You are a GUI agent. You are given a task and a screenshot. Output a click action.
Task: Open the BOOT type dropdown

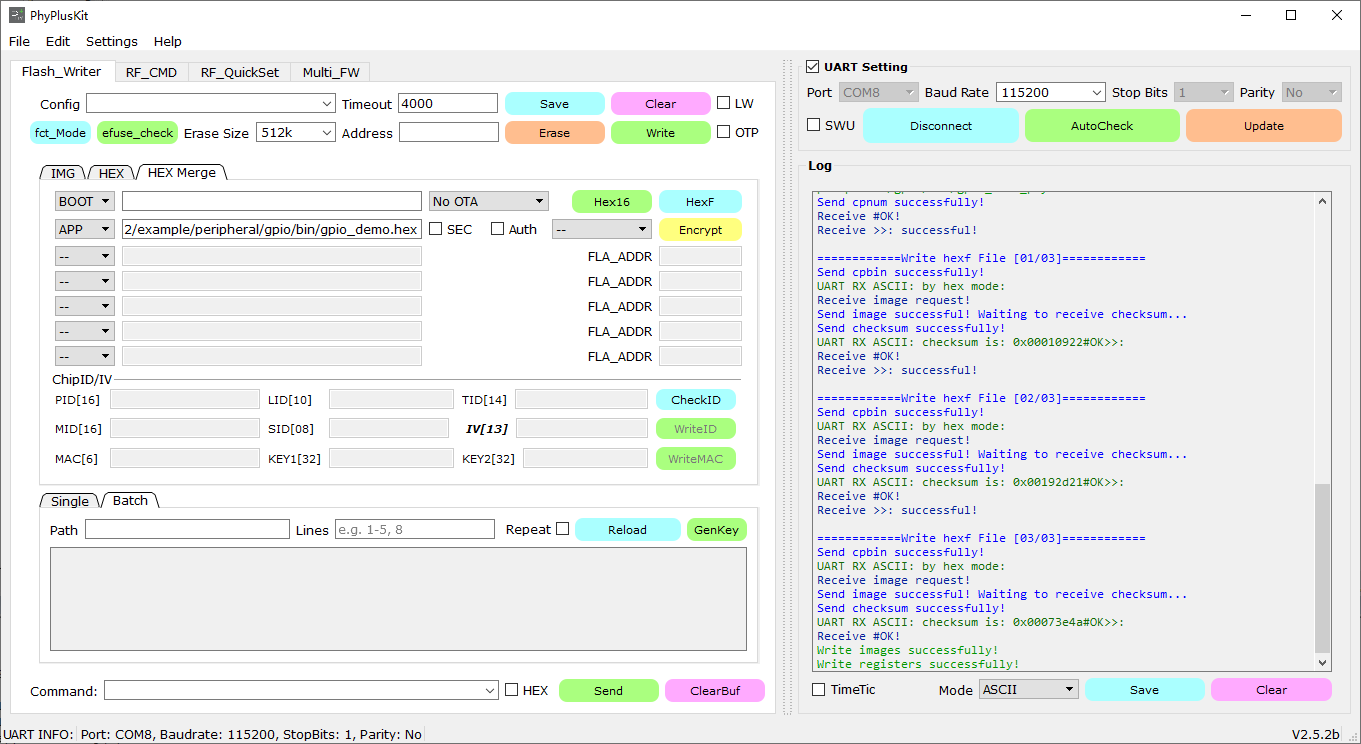point(84,201)
